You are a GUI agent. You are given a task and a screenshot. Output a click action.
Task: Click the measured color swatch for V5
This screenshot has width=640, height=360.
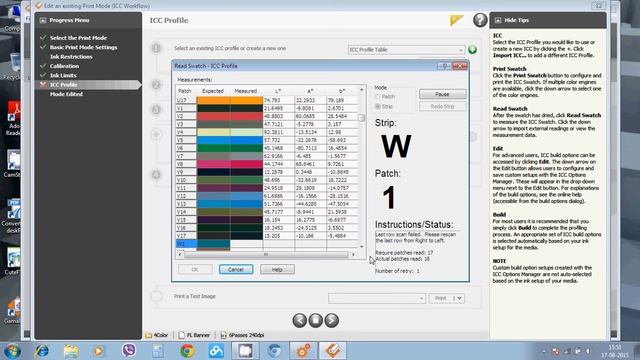pos(246,140)
